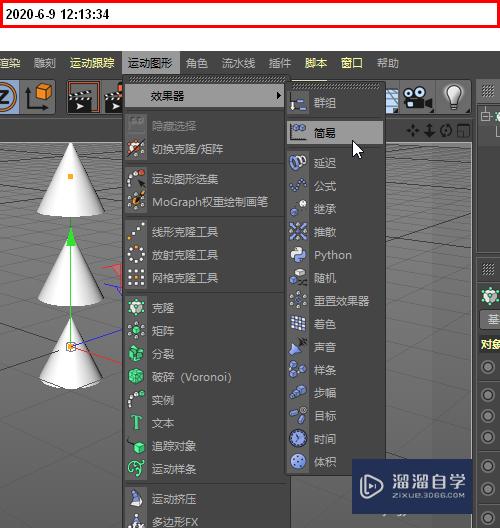
Task: Click the 步幅 effector icon
Action: click(x=298, y=393)
